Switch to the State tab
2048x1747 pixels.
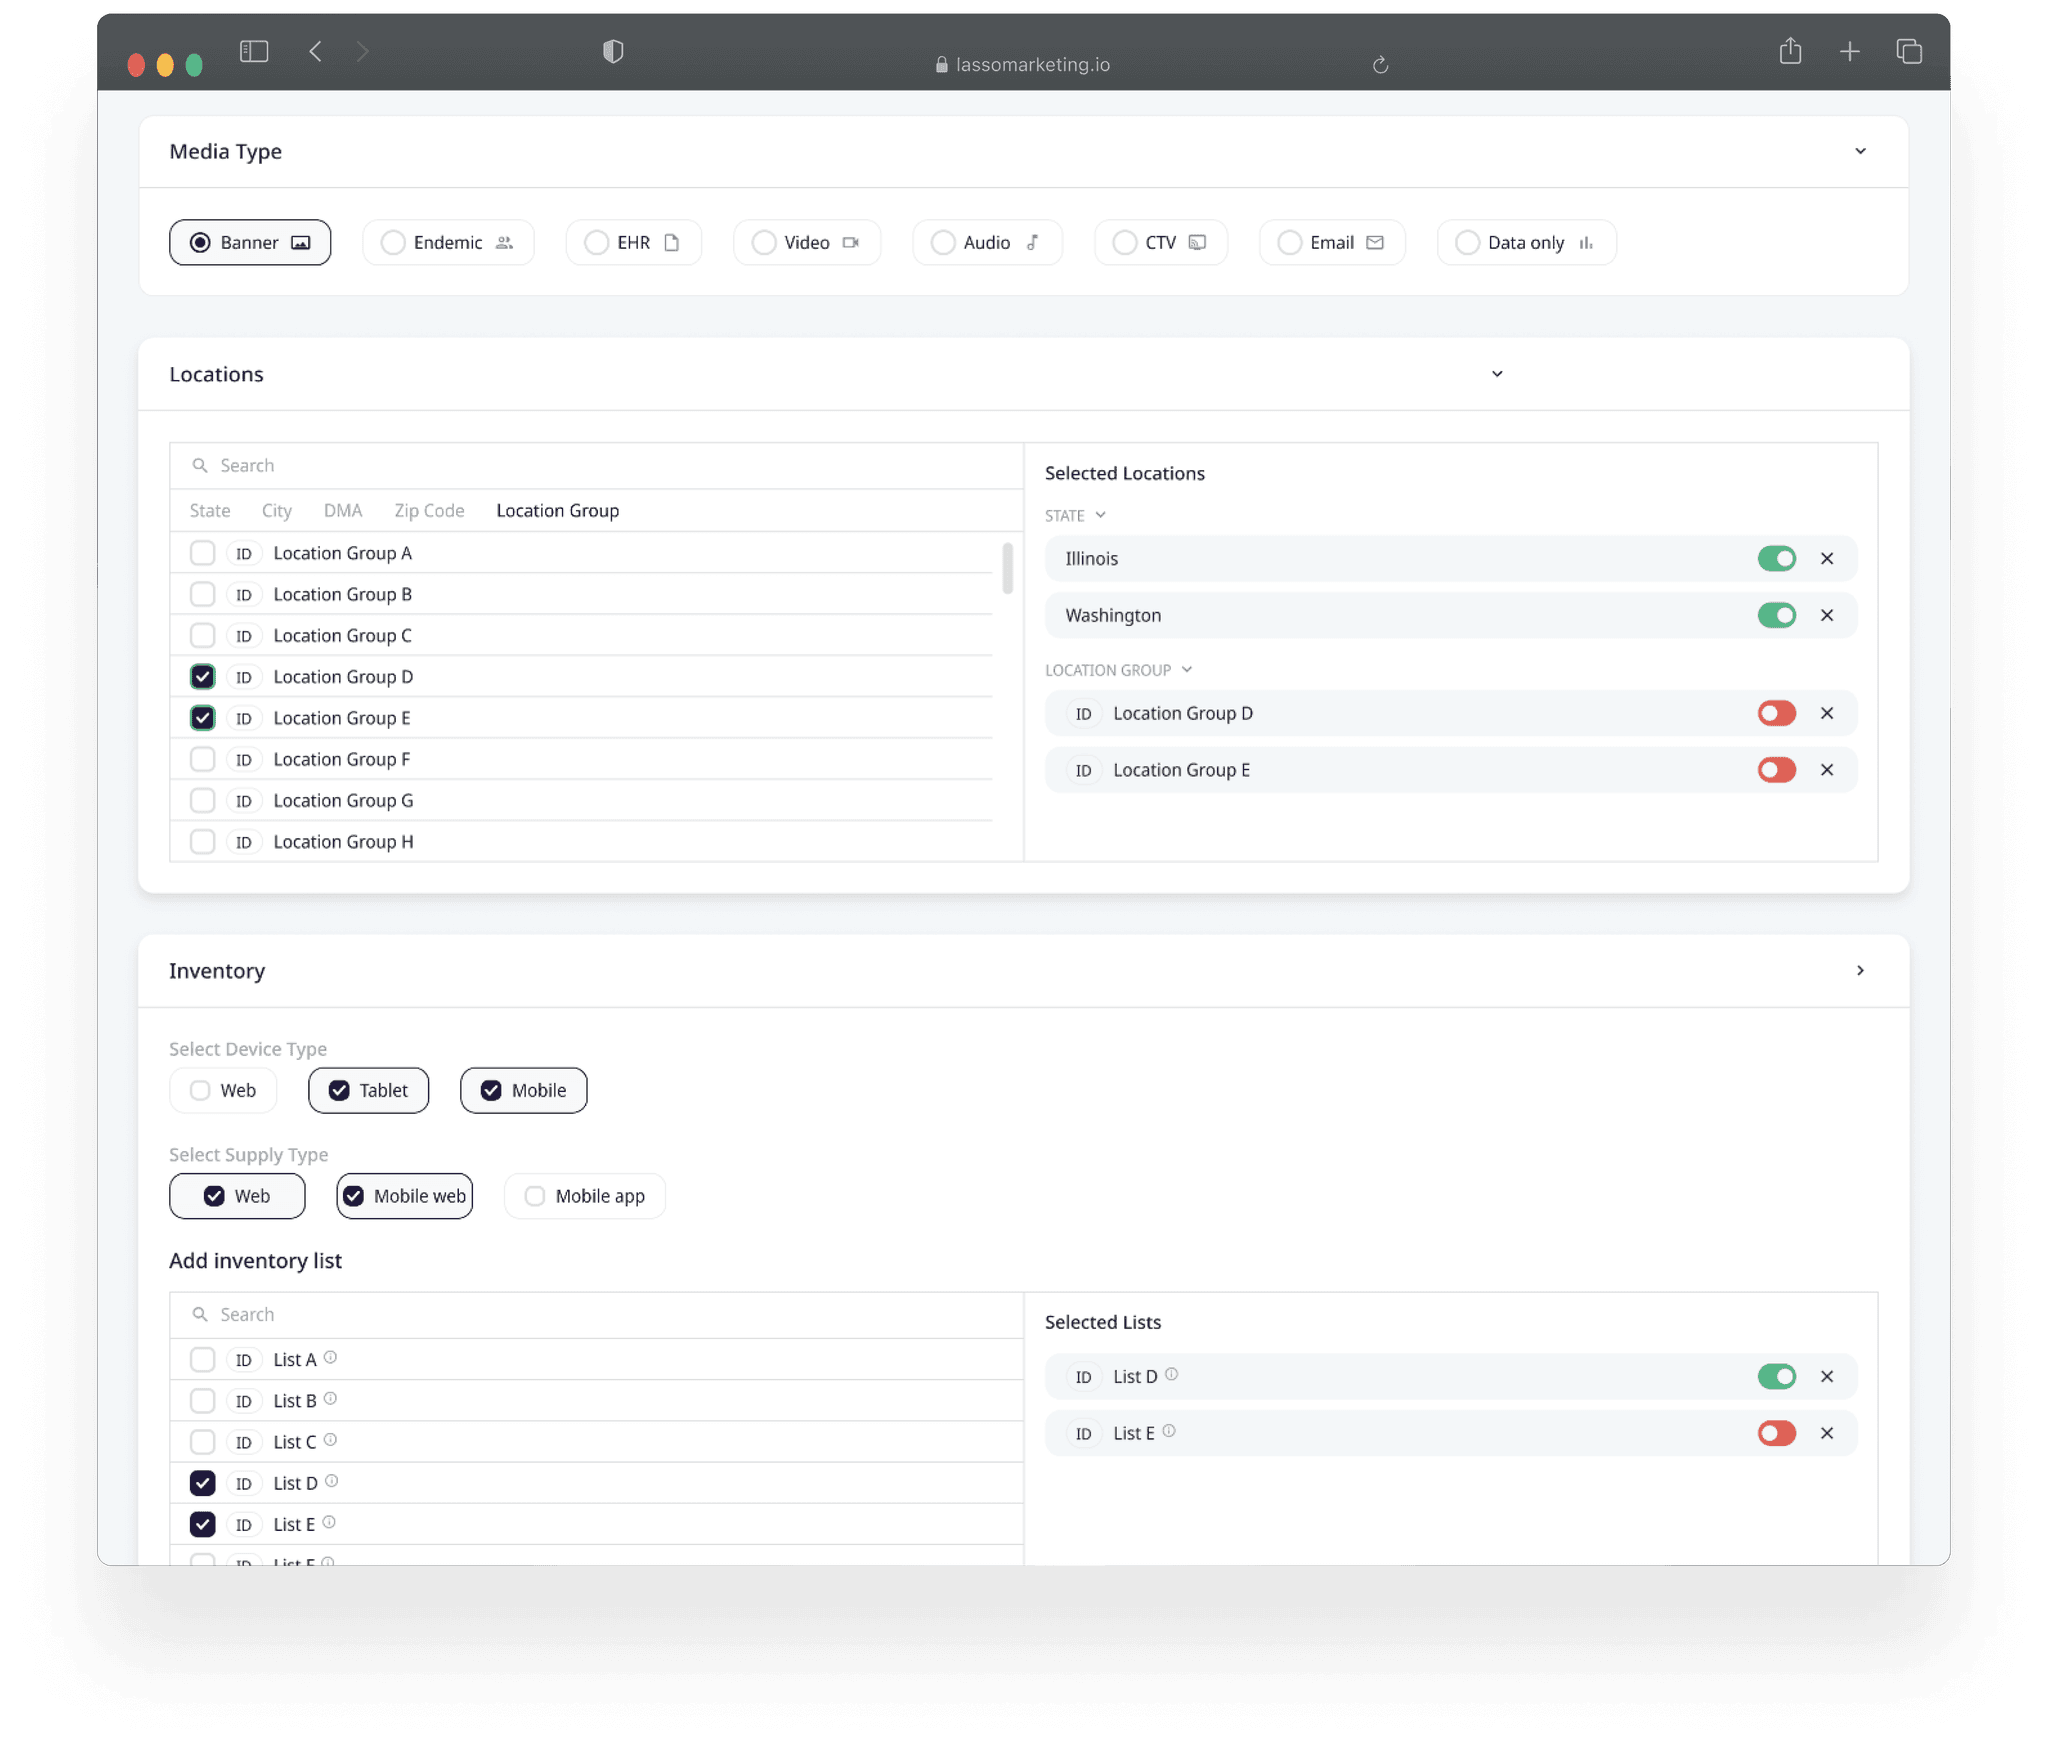pos(210,511)
